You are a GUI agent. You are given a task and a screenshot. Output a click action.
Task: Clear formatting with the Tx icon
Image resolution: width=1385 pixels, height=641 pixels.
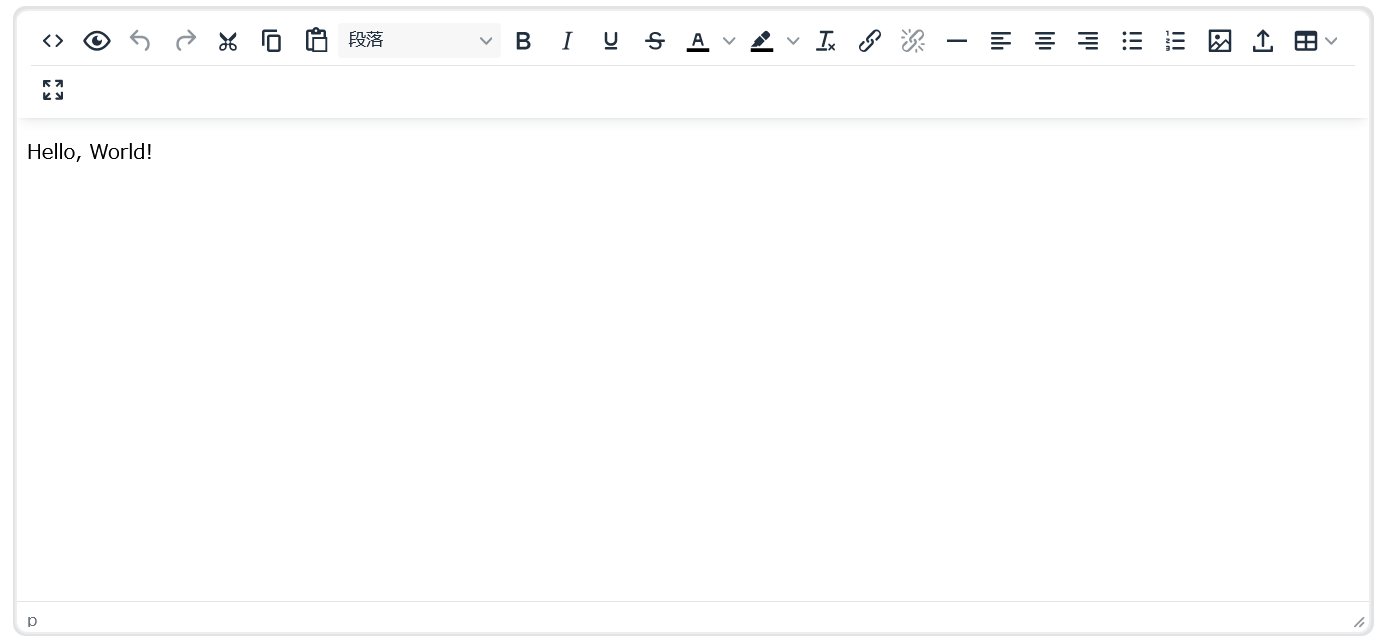(x=826, y=41)
